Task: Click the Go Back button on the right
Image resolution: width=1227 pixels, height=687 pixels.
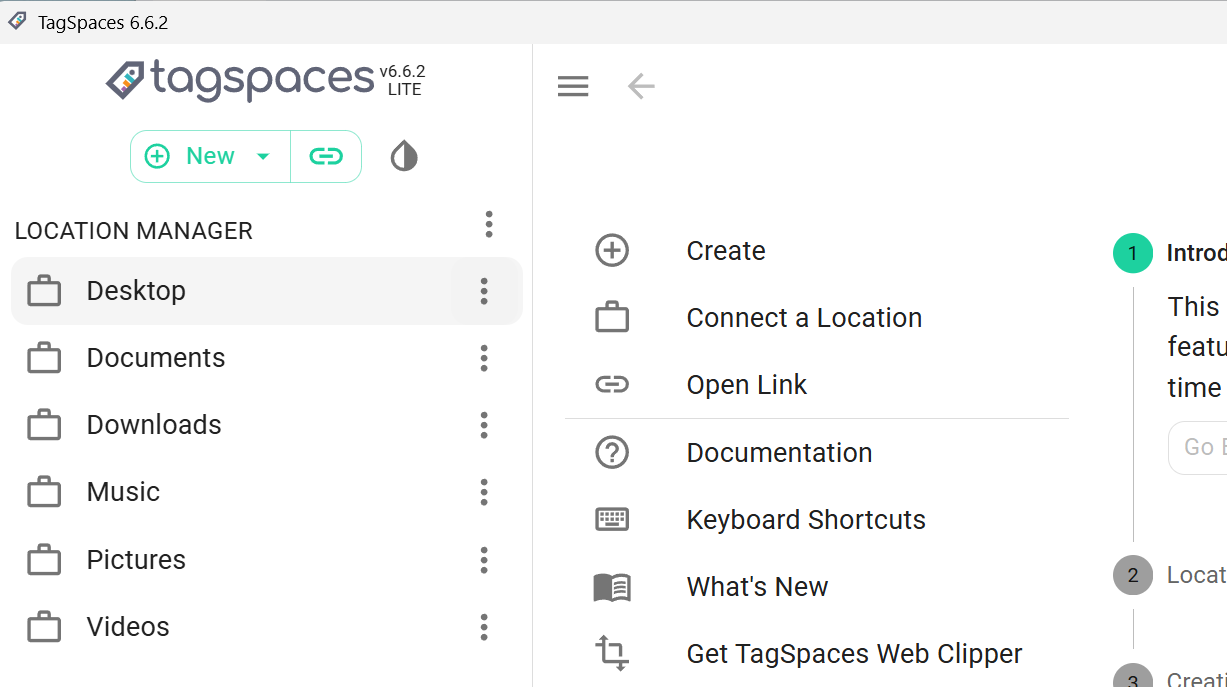Action: [1204, 447]
